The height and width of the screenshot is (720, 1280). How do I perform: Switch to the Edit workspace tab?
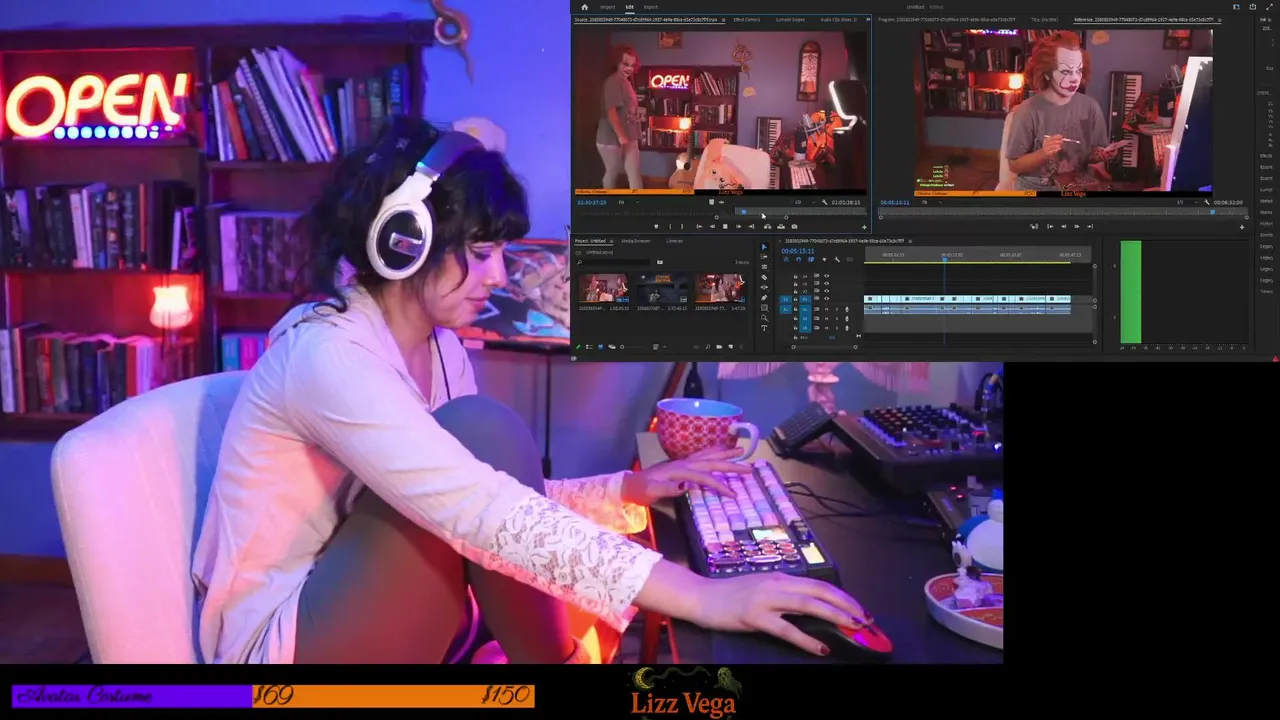pyautogui.click(x=630, y=7)
